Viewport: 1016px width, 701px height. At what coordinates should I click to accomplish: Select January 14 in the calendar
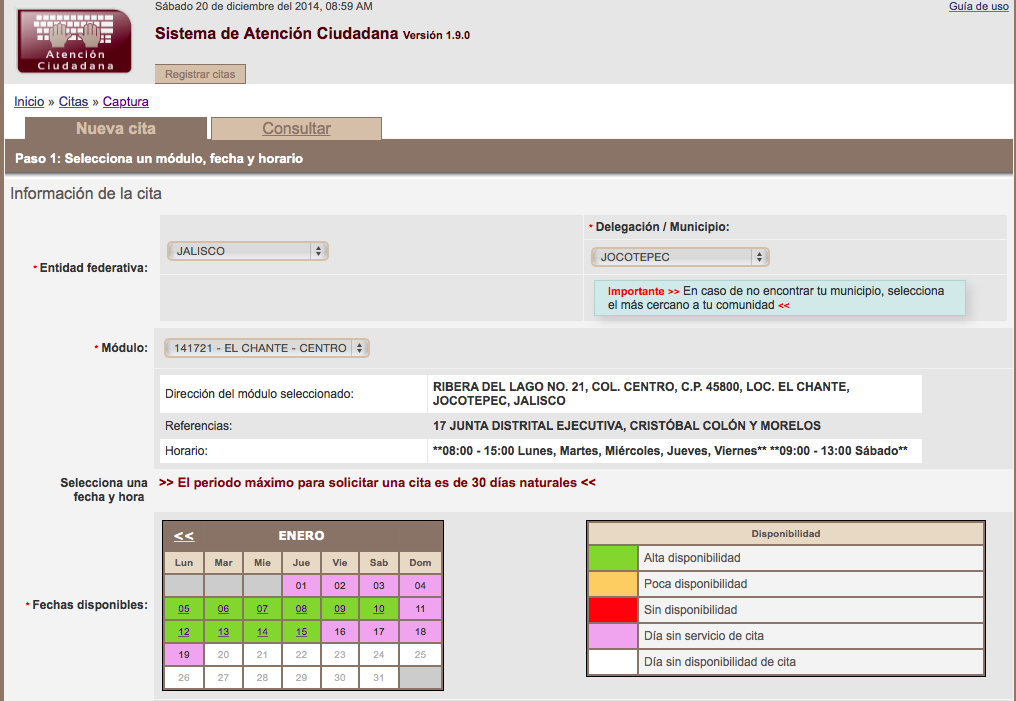click(262, 632)
